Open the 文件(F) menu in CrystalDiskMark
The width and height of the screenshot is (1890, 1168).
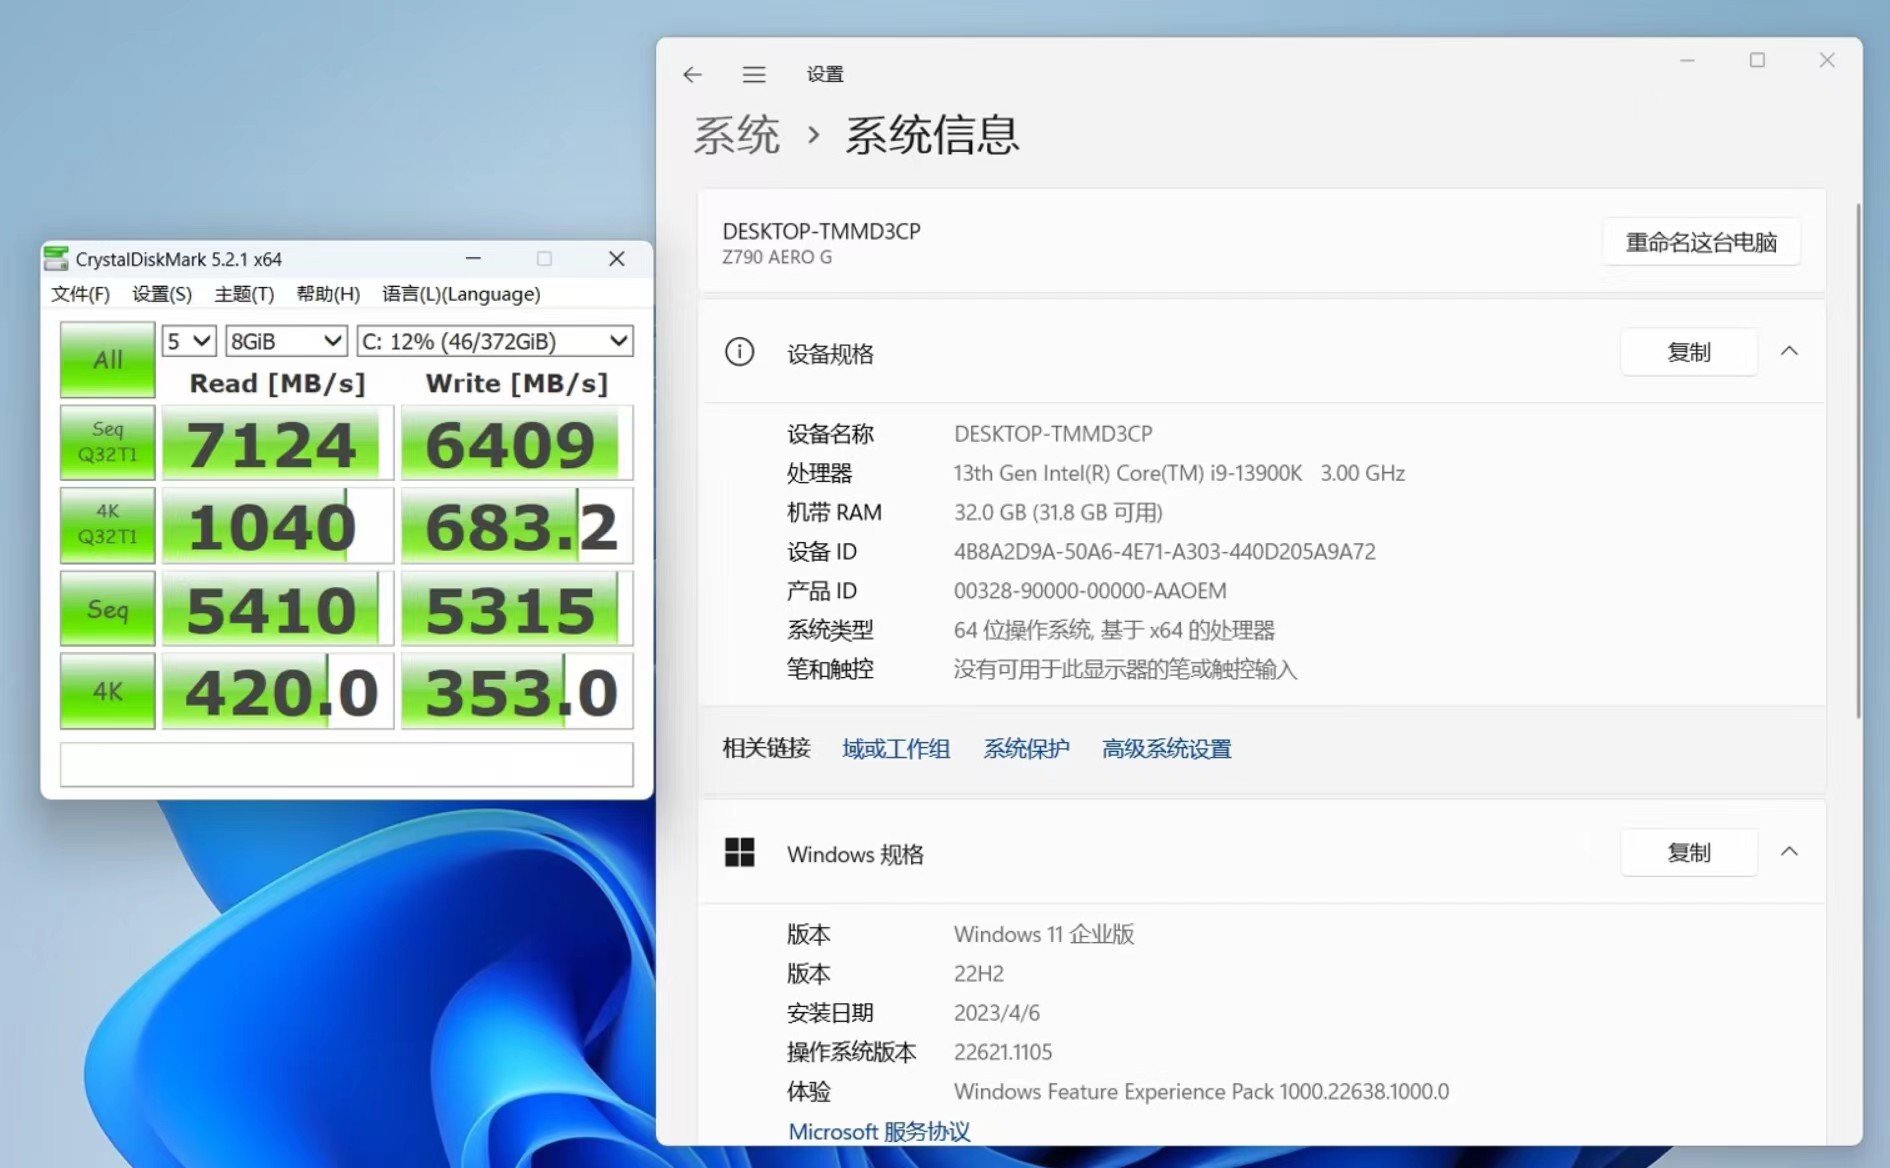(80, 294)
